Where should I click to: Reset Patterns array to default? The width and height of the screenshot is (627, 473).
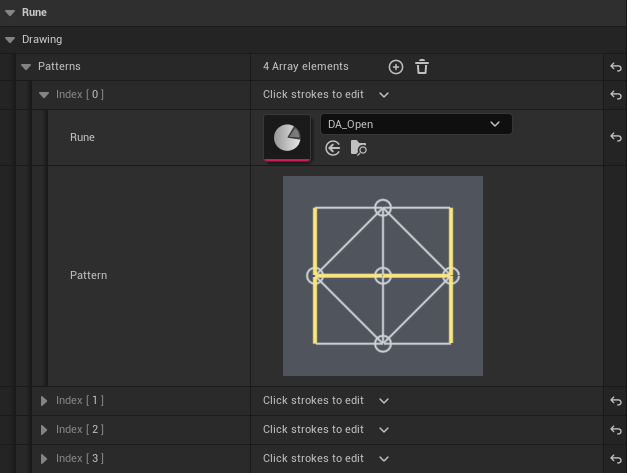[x=616, y=67]
